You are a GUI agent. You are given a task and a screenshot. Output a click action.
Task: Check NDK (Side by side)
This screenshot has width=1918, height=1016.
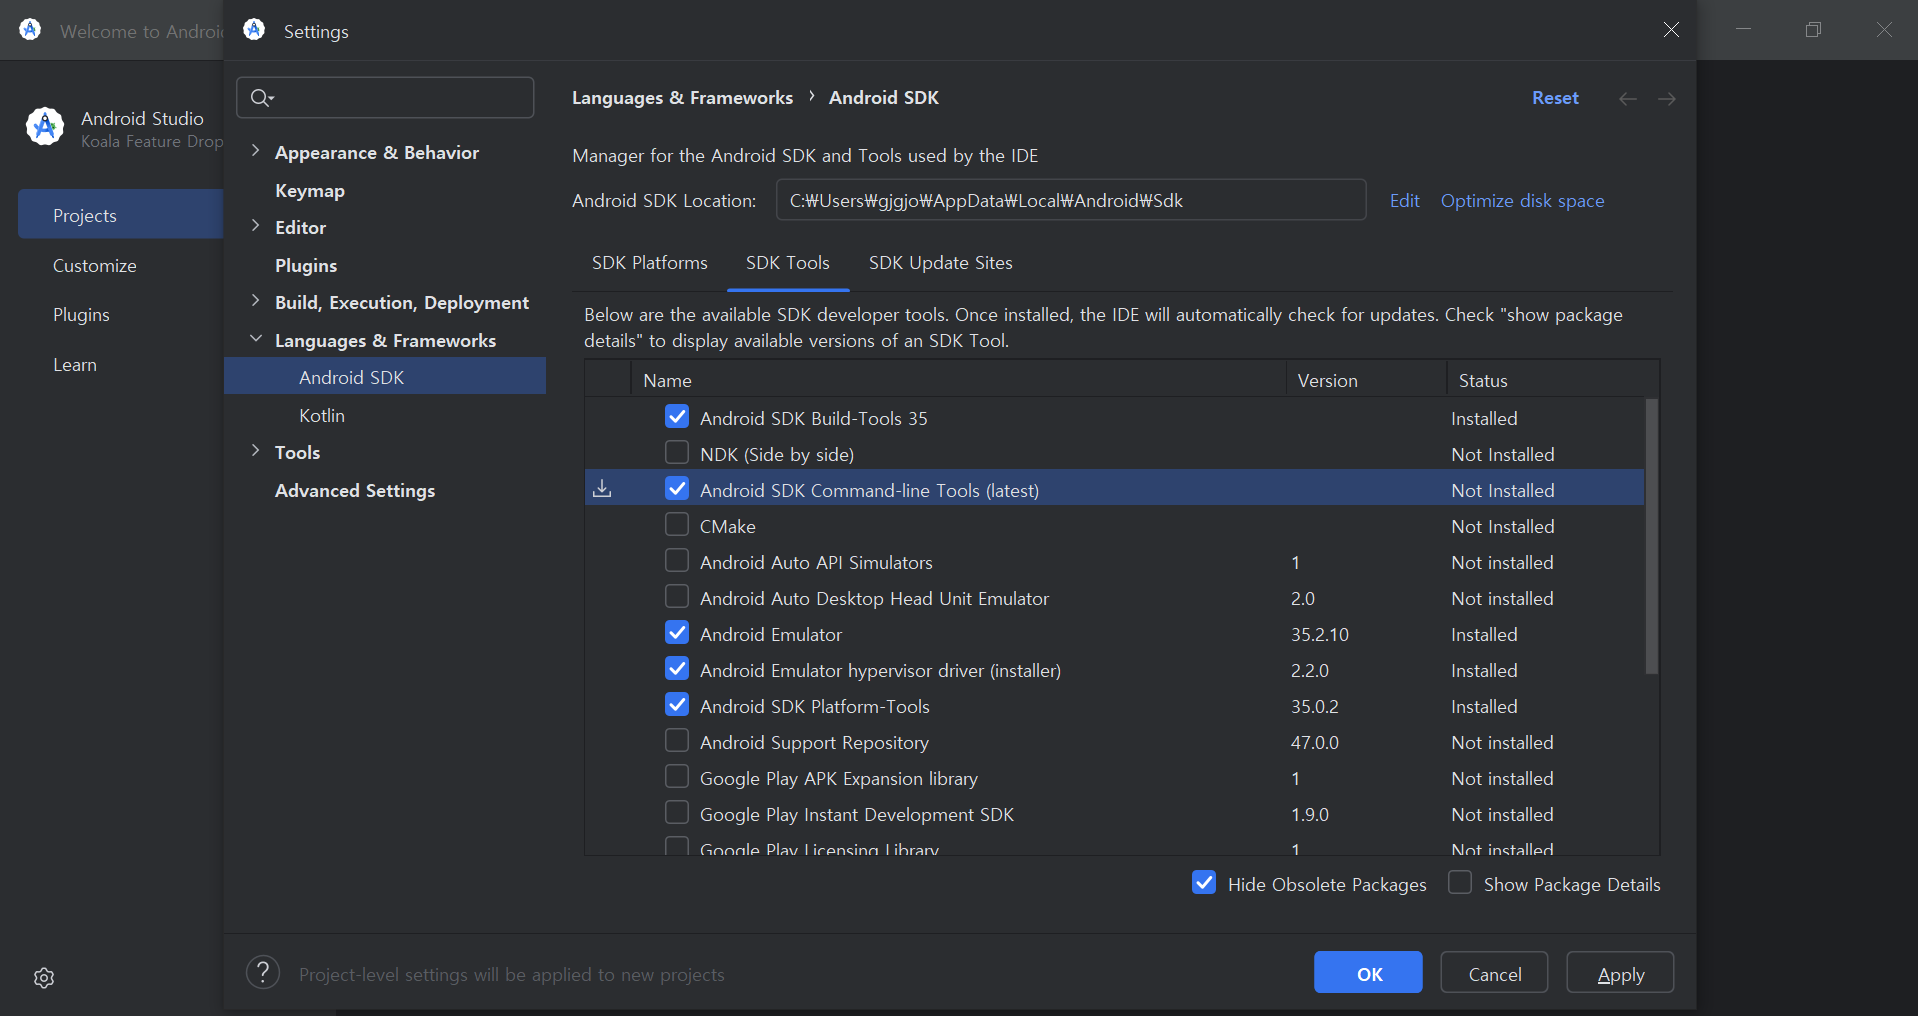[677, 452]
